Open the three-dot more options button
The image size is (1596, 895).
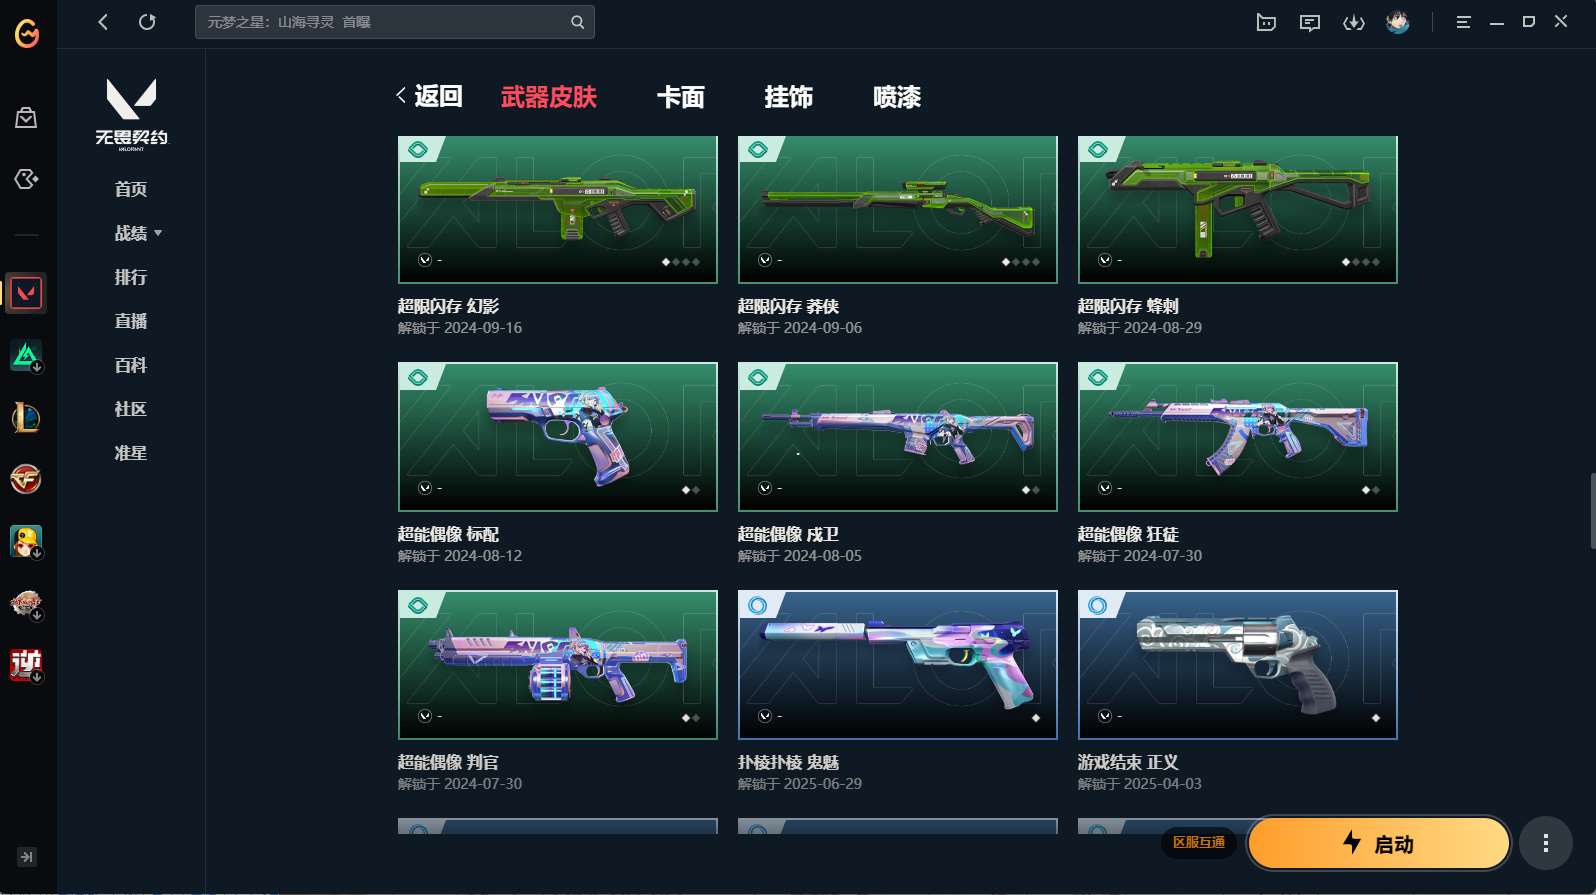1546,843
